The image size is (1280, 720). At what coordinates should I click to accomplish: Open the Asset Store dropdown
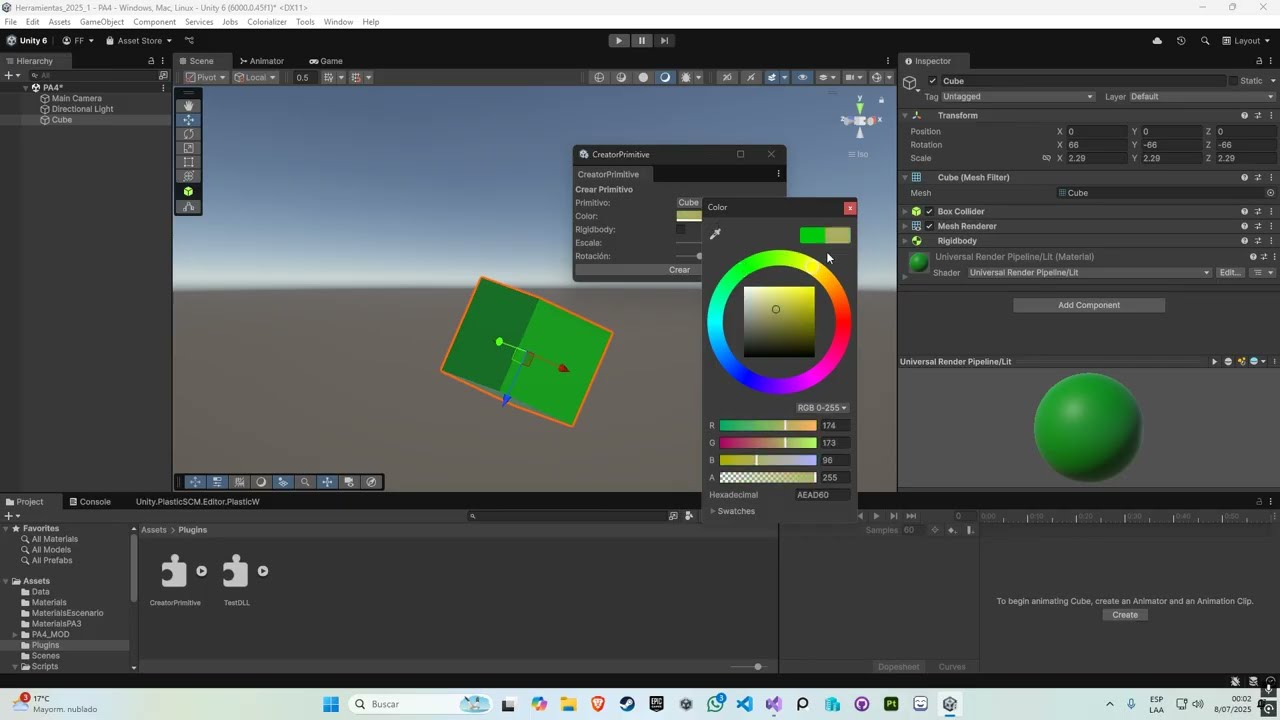[x=139, y=41]
